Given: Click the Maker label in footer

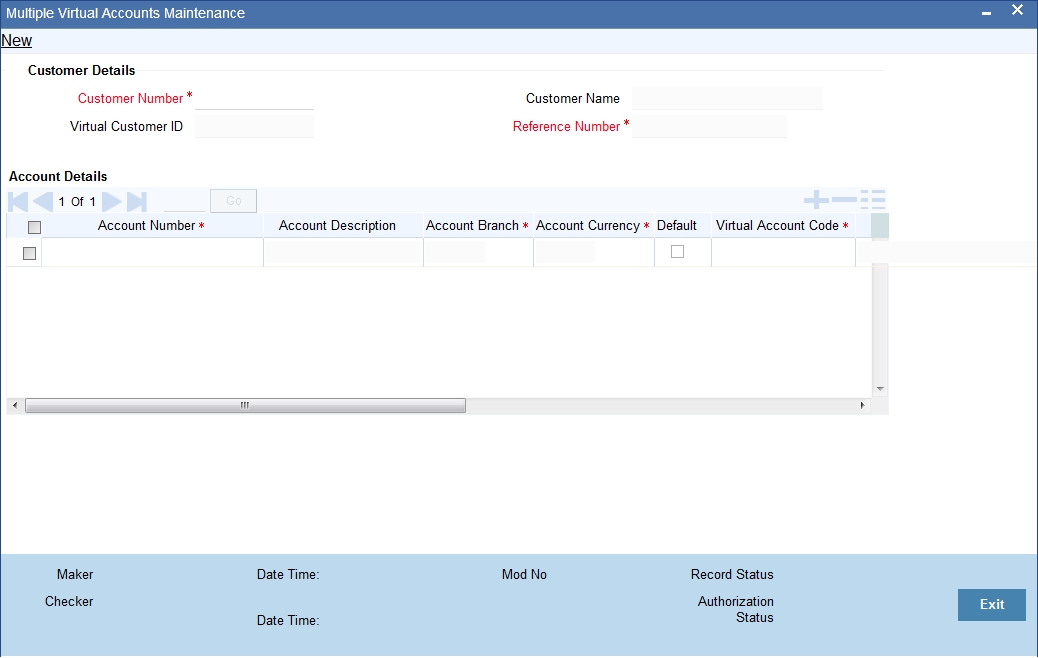Looking at the screenshot, I should pos(75,575).
